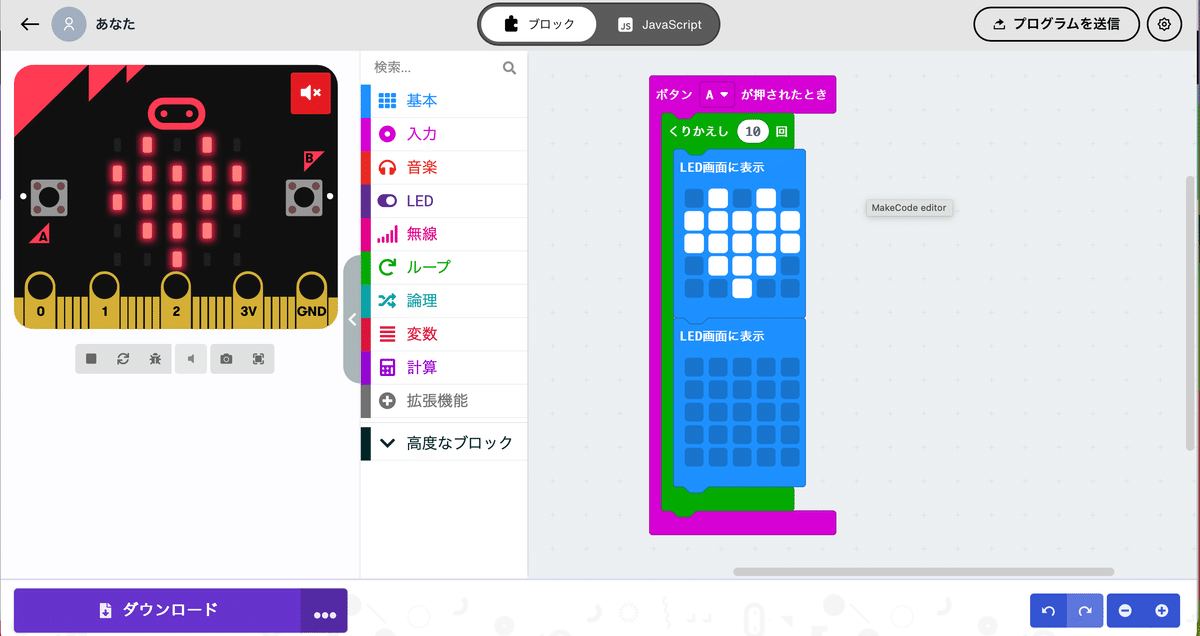Collapse the simulator panel with the arrow
Image resolution: width=1200 pixels, height=636 pixels.
[x=352, y=320]
